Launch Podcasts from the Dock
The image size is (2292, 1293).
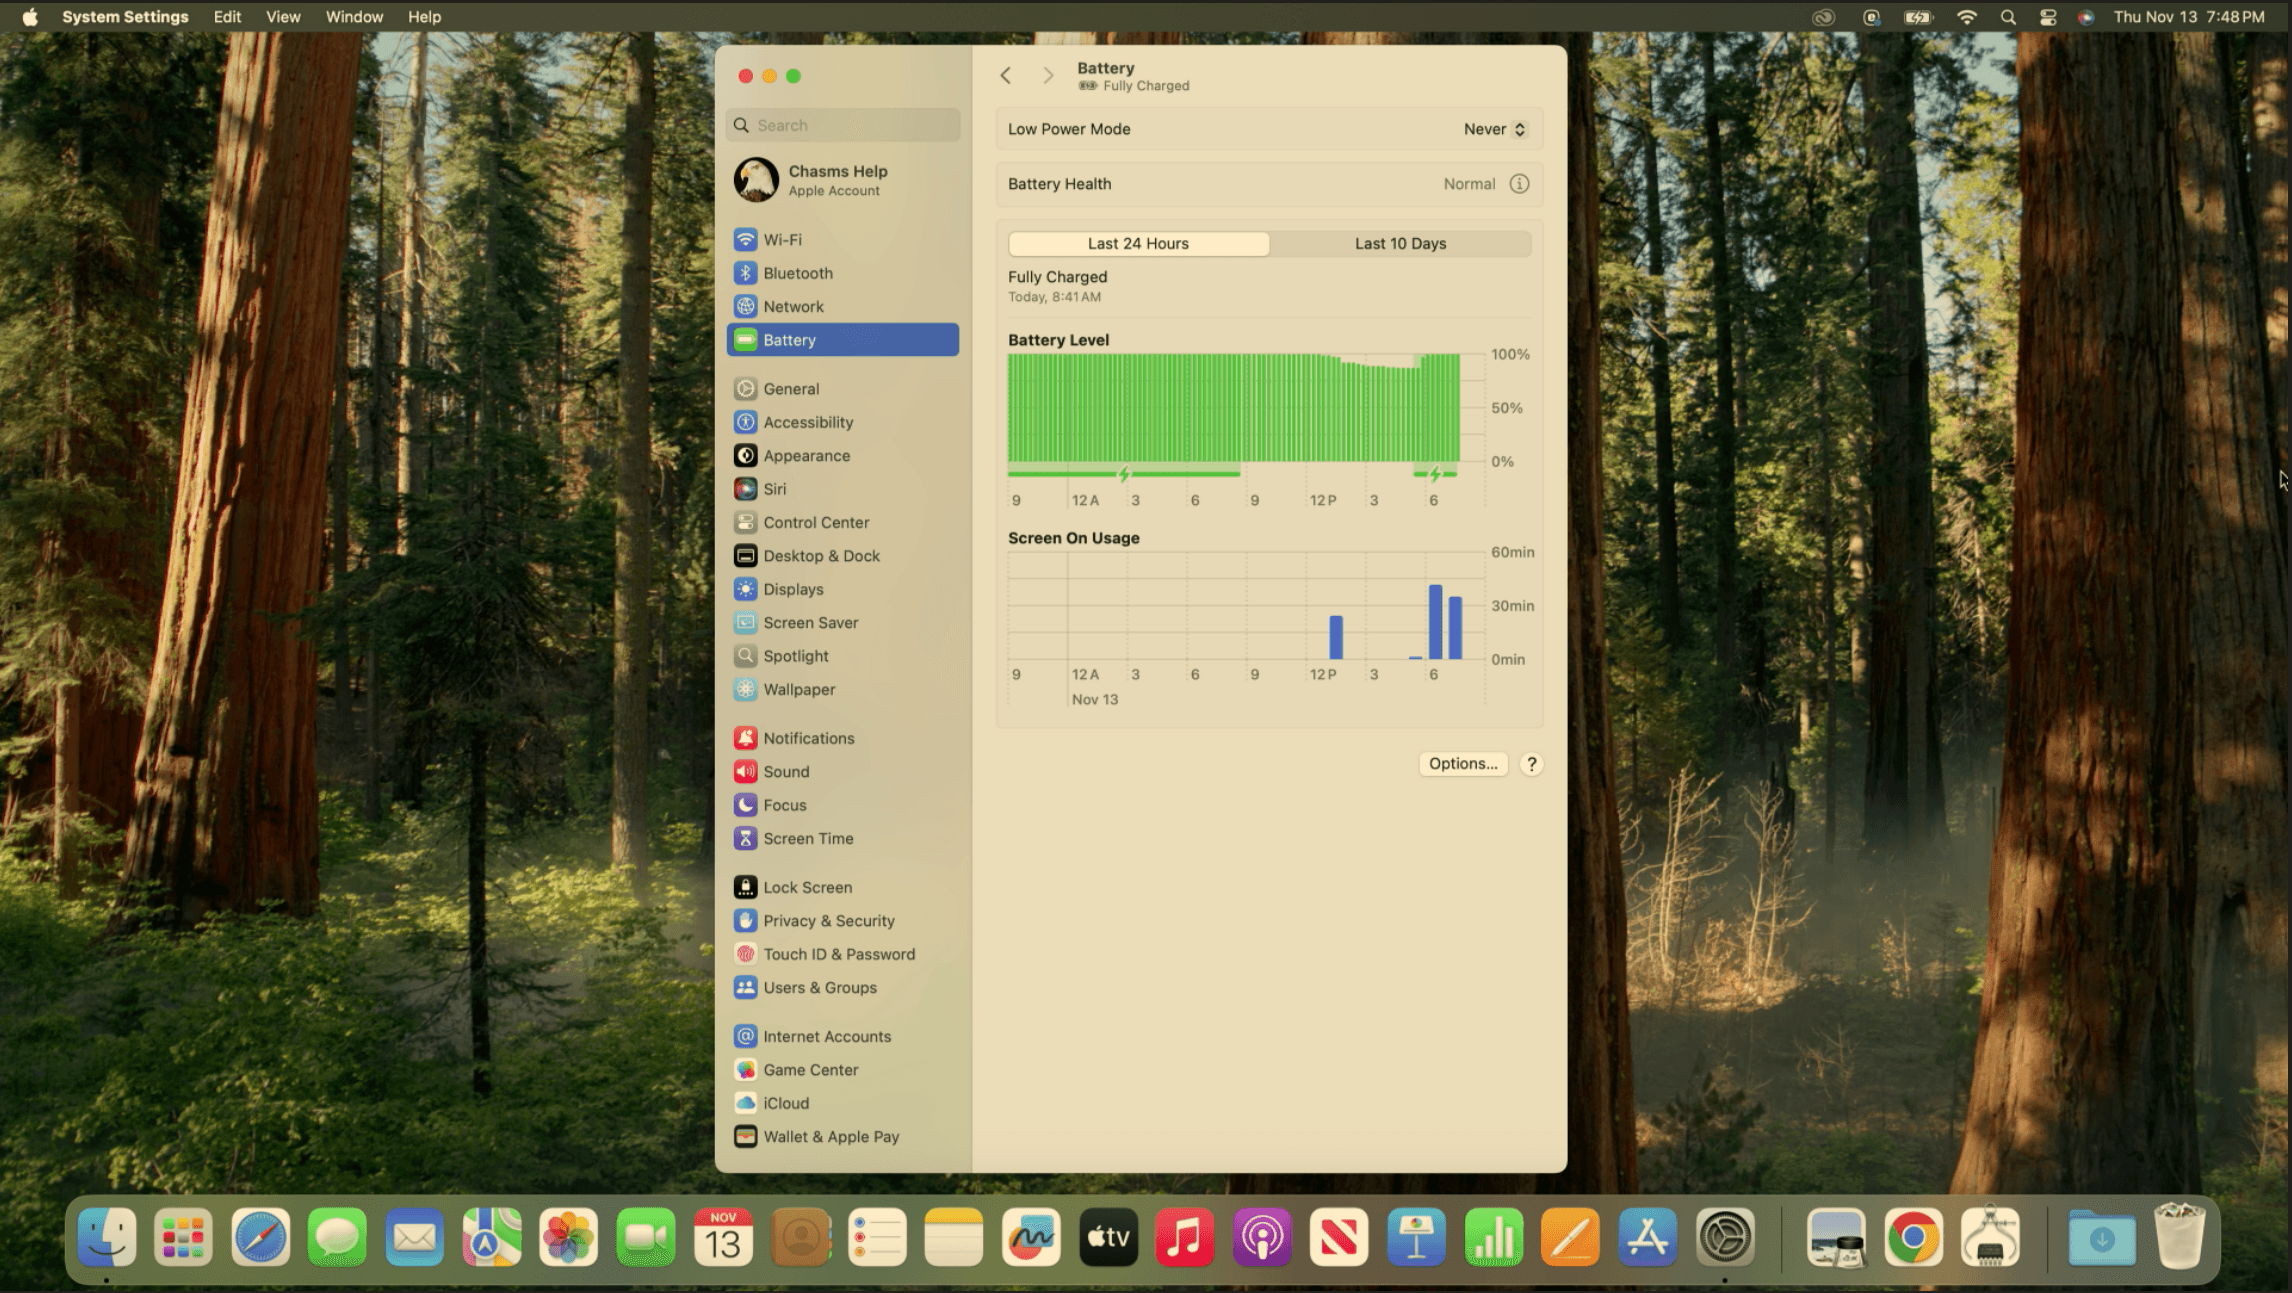click(x=1262, y=1238)
